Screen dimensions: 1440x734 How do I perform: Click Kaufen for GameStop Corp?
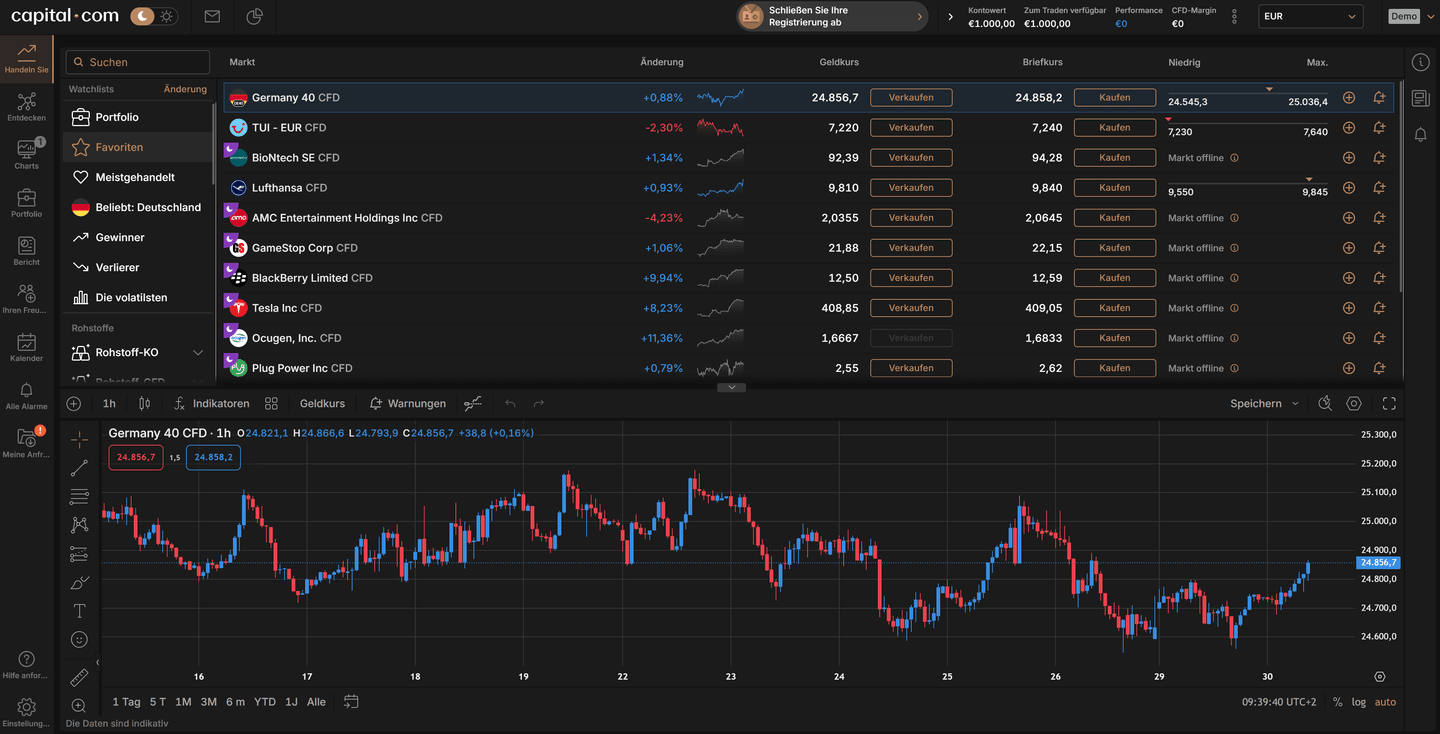[x=1115, y=248]
